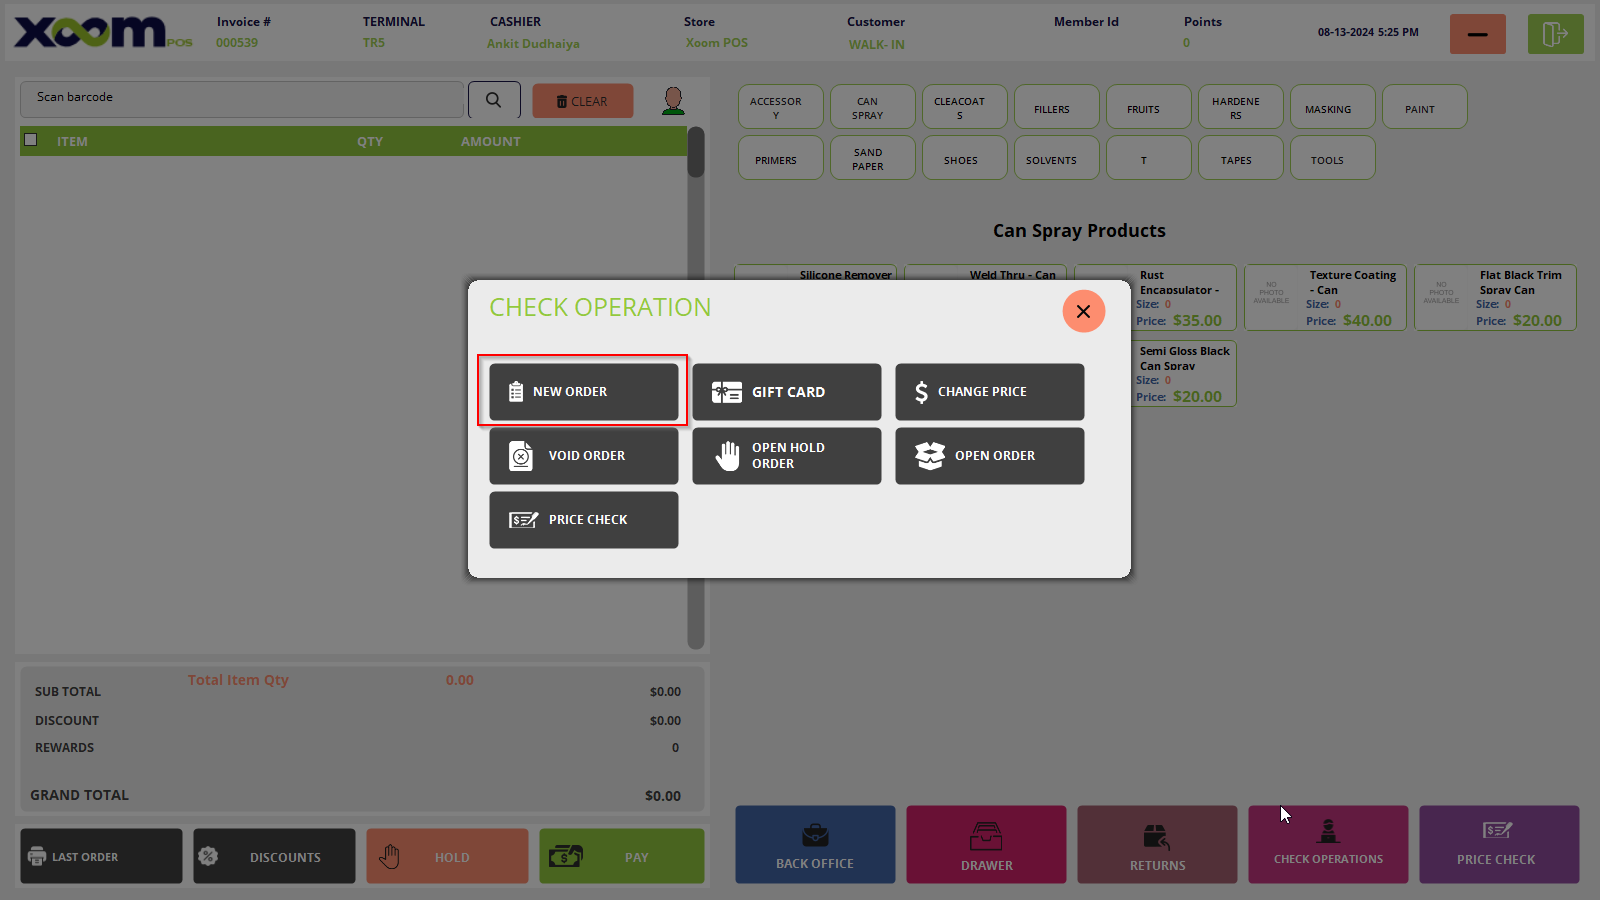Open the Back Office panel
The height and width of the screenshot is (900, 1600).
[815, 845]
